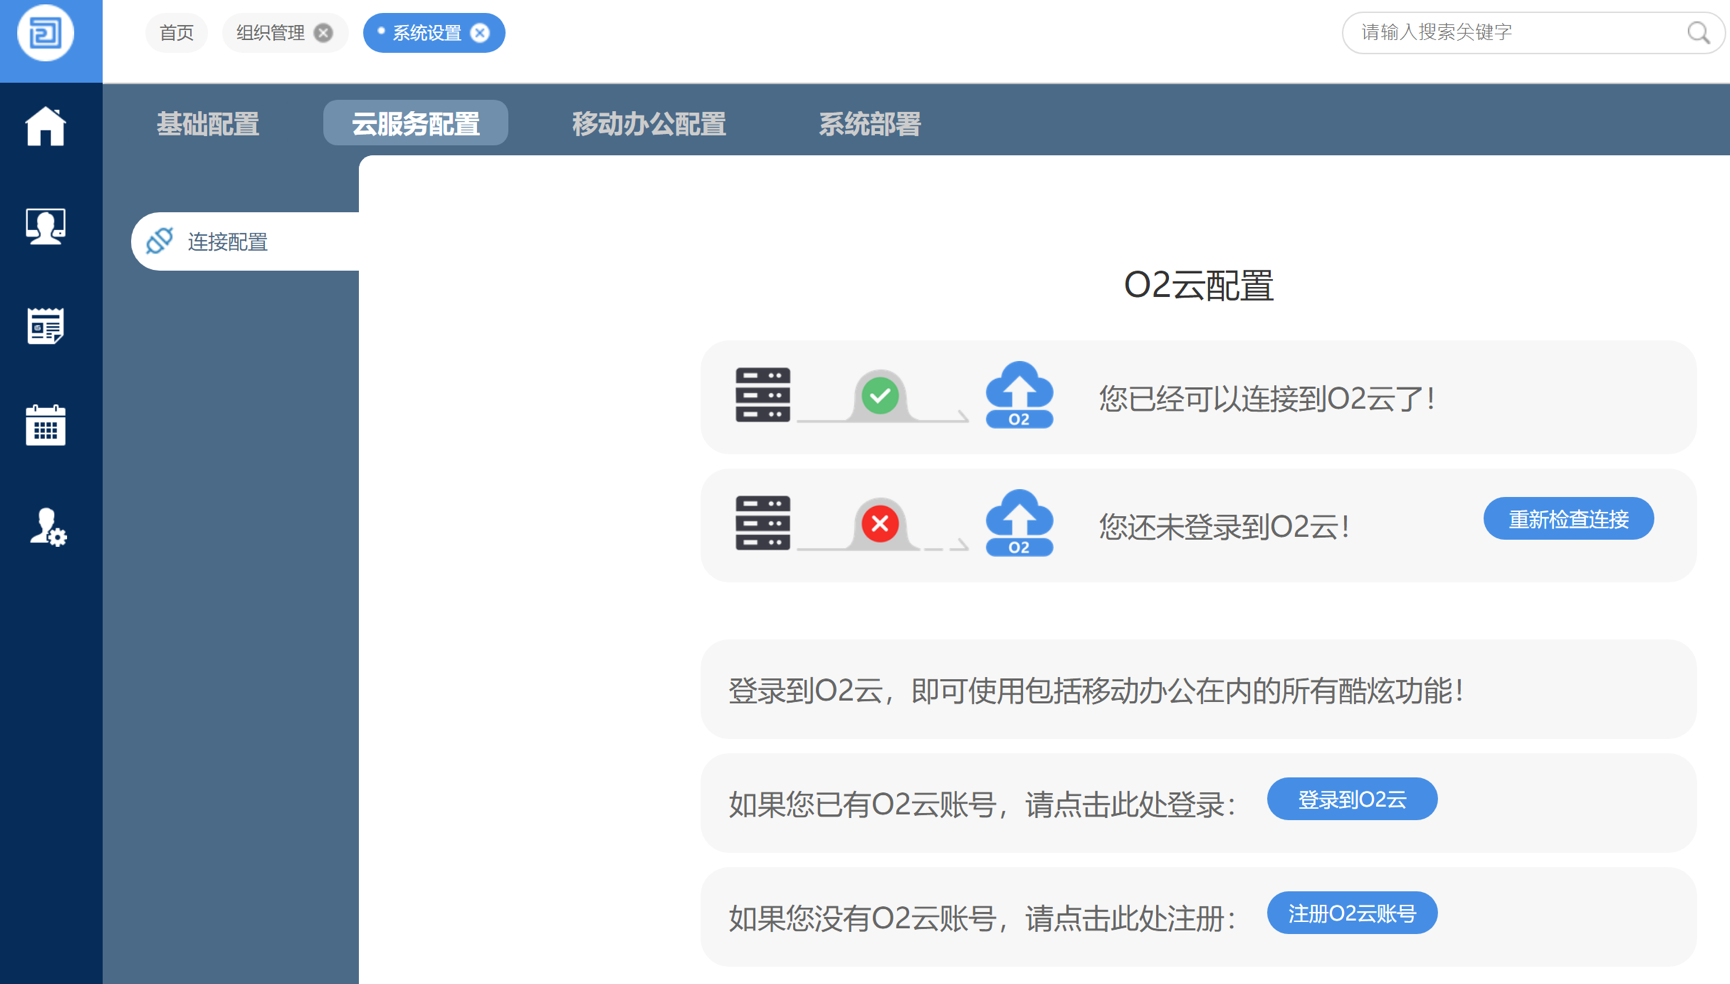Screen dimensions: 1730x984
Task: Switch to the 首页 tab
Action: (x=177, y=33)
